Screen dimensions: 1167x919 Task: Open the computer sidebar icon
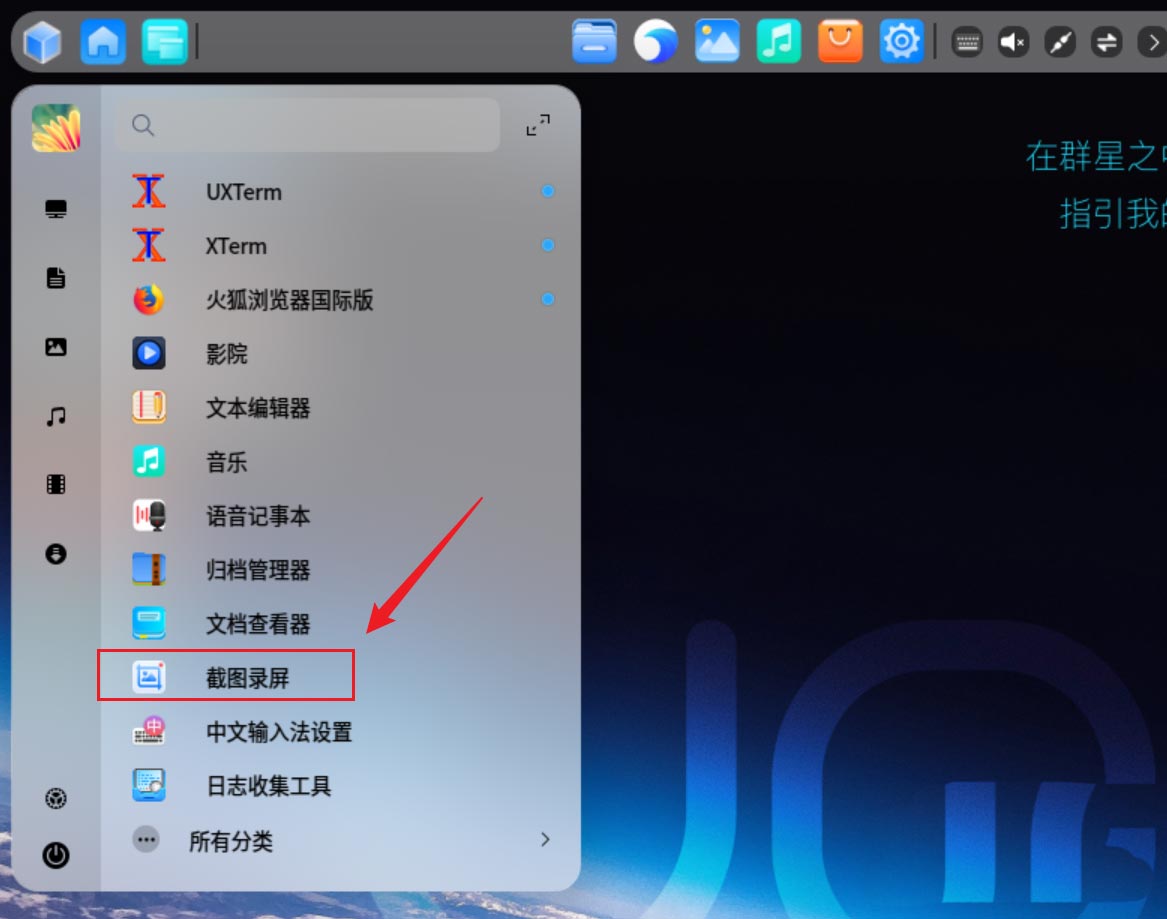point(56,209)
